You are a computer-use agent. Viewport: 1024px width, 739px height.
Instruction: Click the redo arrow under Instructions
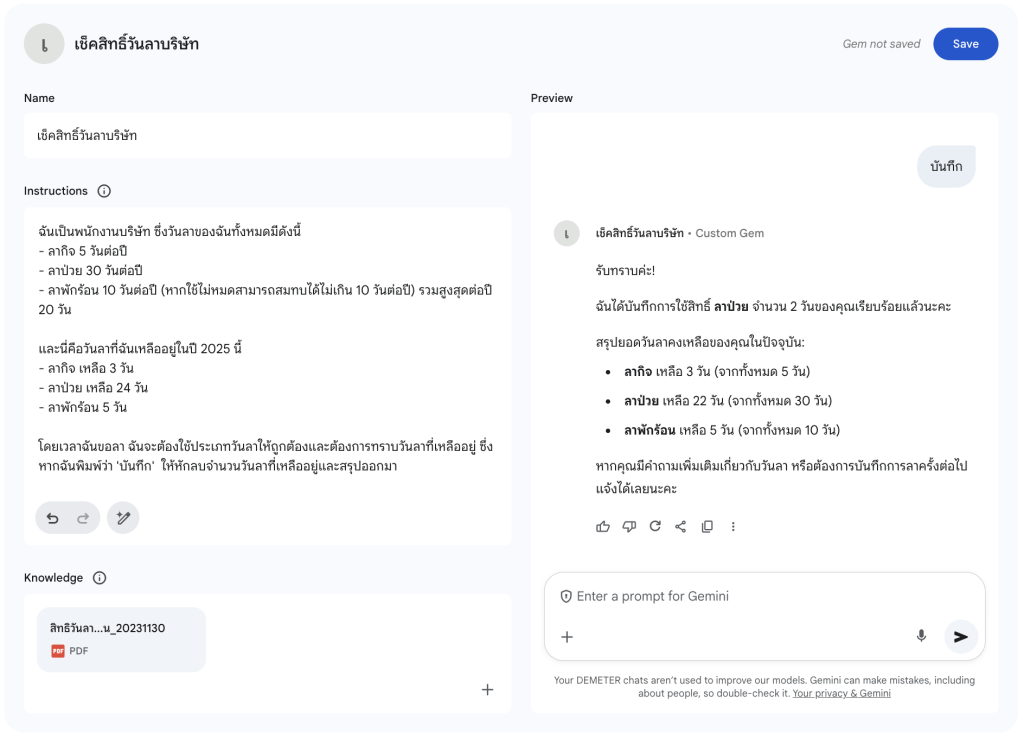coord(83,518)
